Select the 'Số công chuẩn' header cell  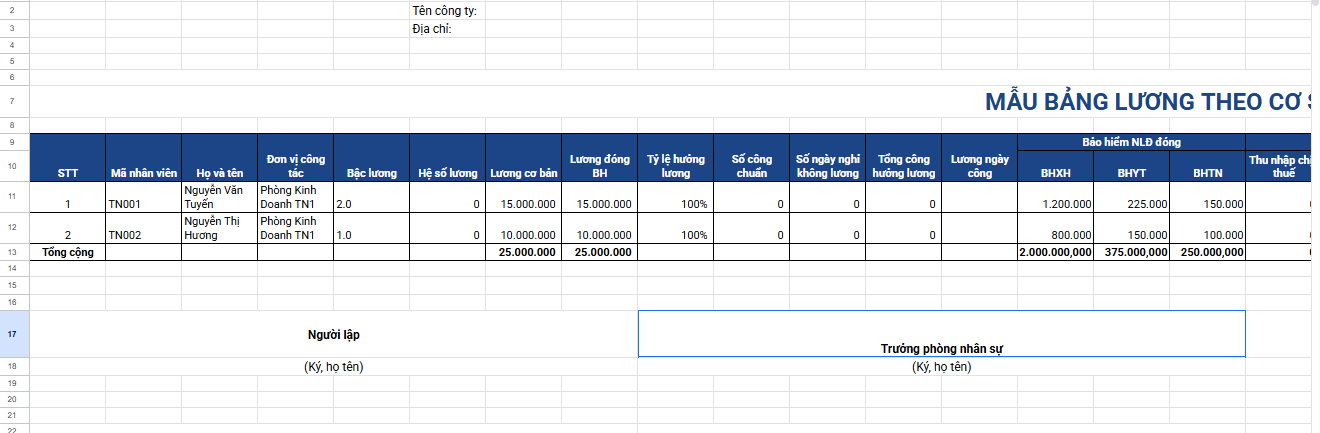click(752, 157)
